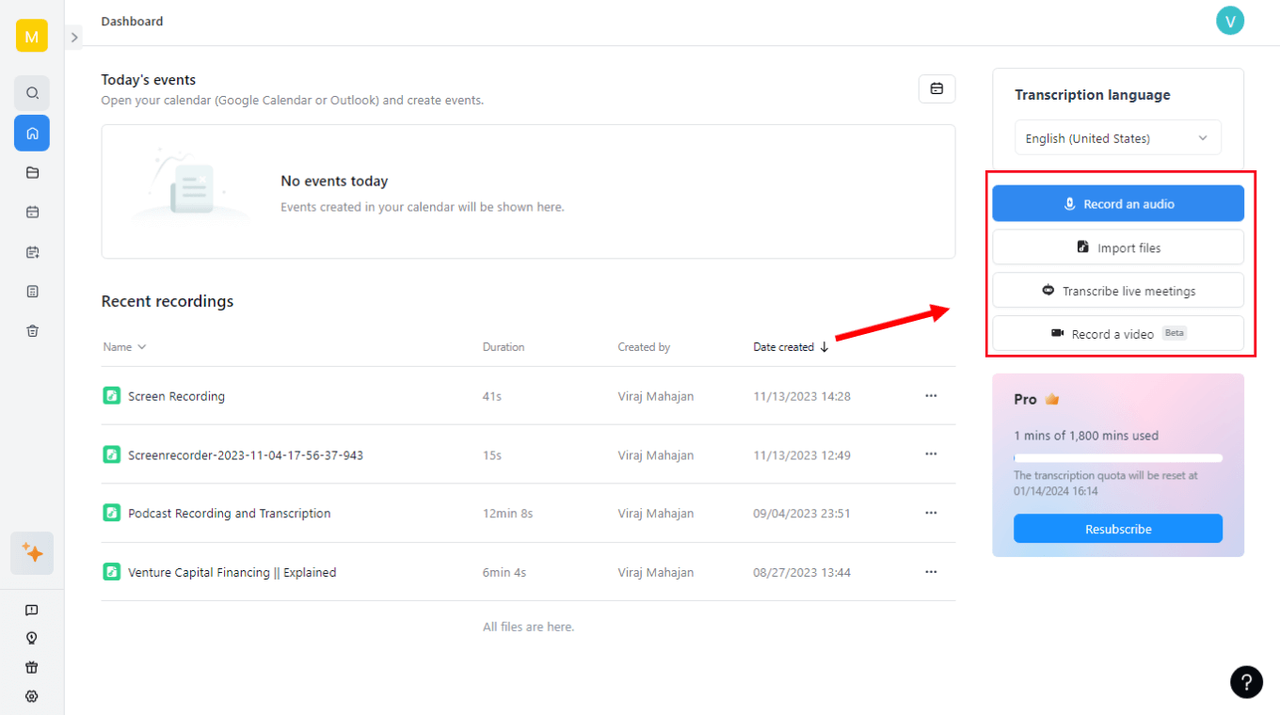Open the settings gear icon
The height and width of the screenshot is (715, 1280).
pos(32,696)
